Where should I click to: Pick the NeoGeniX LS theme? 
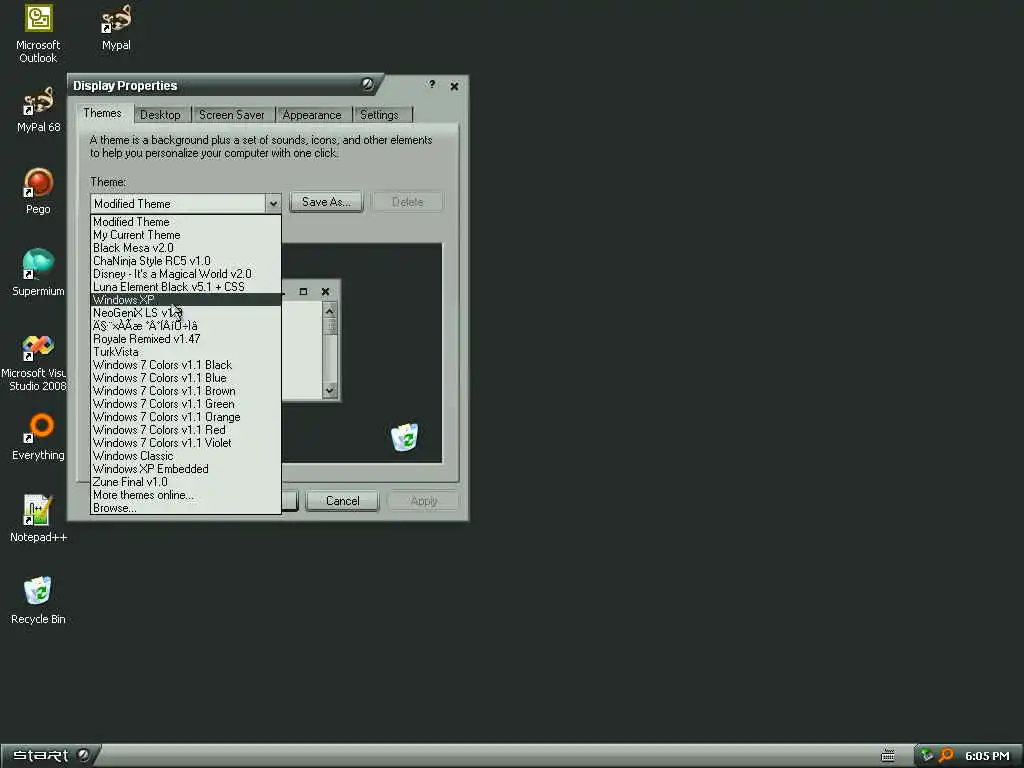(185, 313)
